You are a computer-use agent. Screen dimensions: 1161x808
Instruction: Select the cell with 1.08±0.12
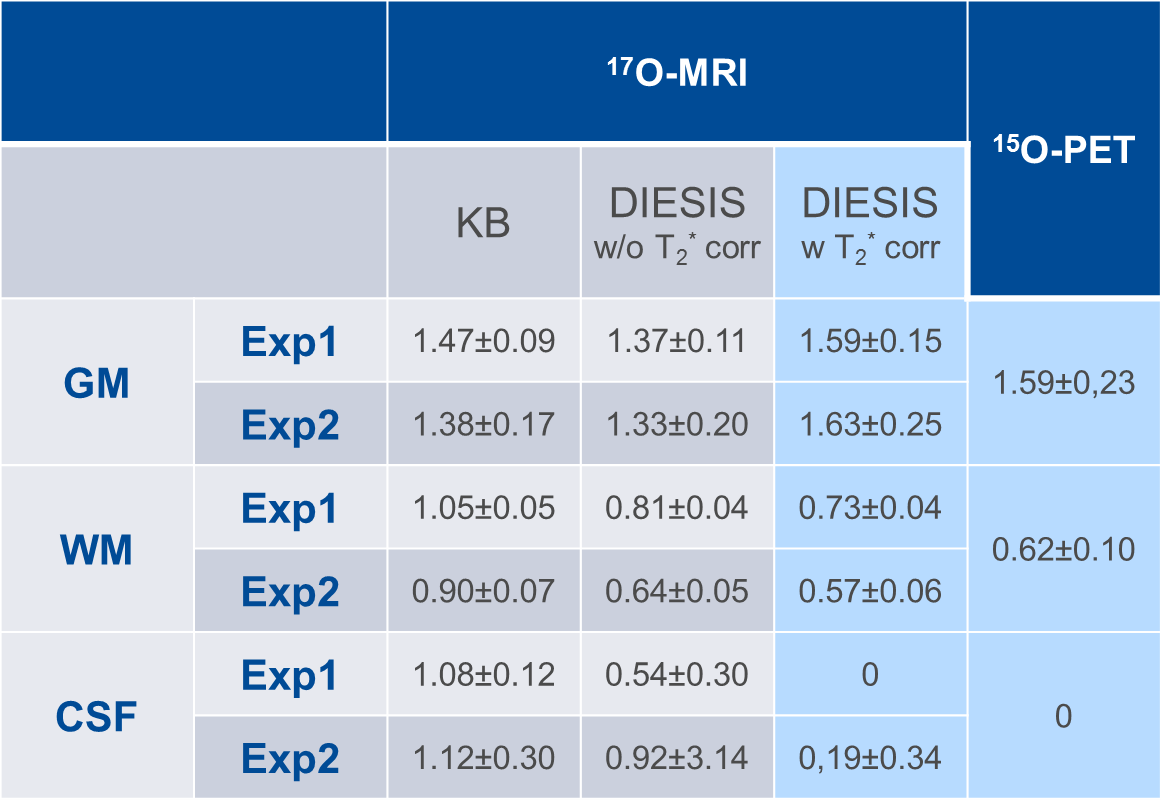[483, 675]
